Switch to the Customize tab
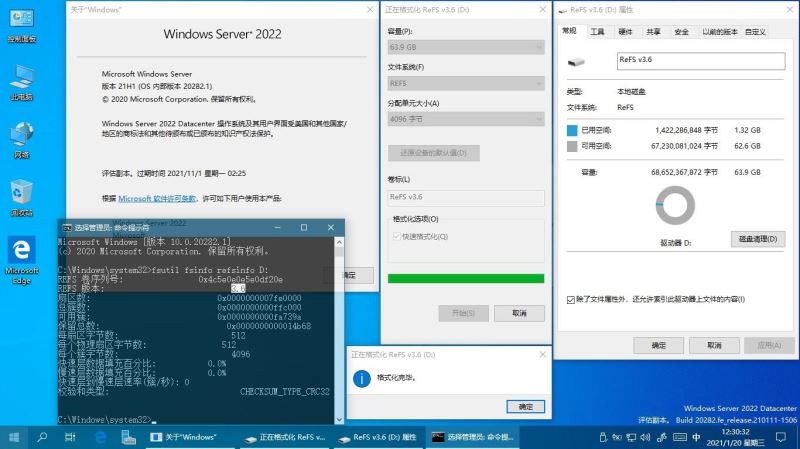800x449 pixels. (x=755, y=32)
